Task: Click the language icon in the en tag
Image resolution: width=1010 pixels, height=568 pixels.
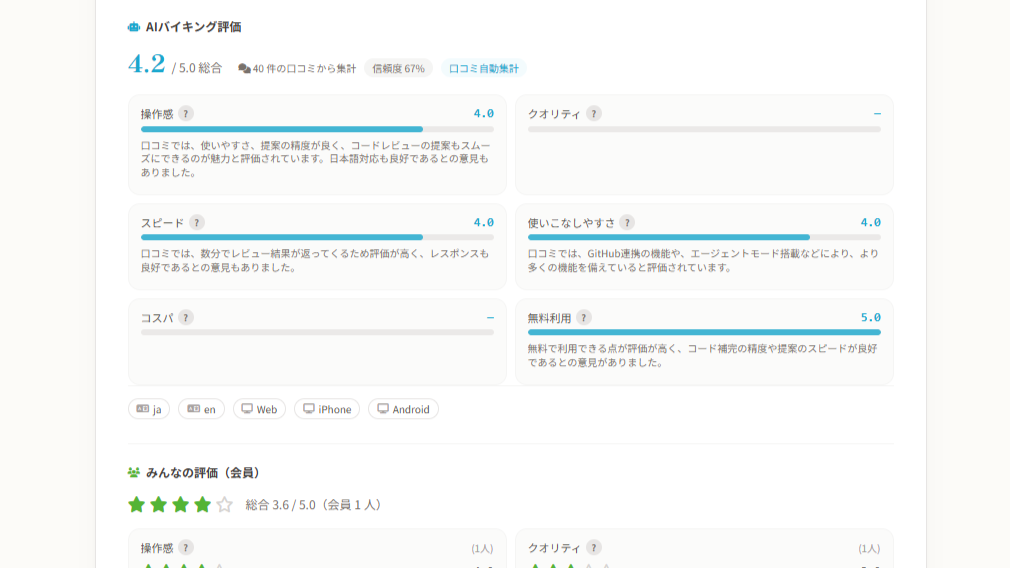Action: (193, 409)
